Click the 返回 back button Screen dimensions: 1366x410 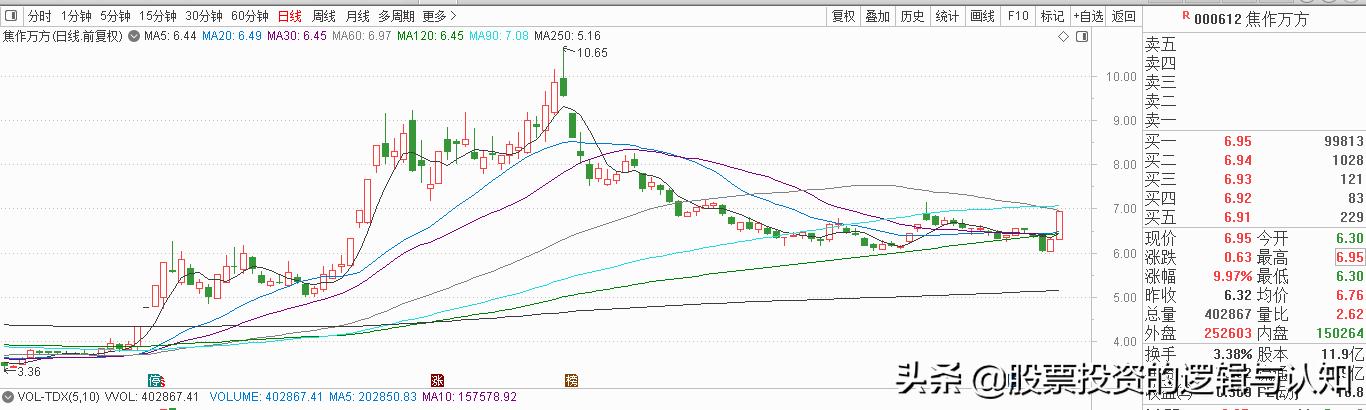click(1124, 16)
